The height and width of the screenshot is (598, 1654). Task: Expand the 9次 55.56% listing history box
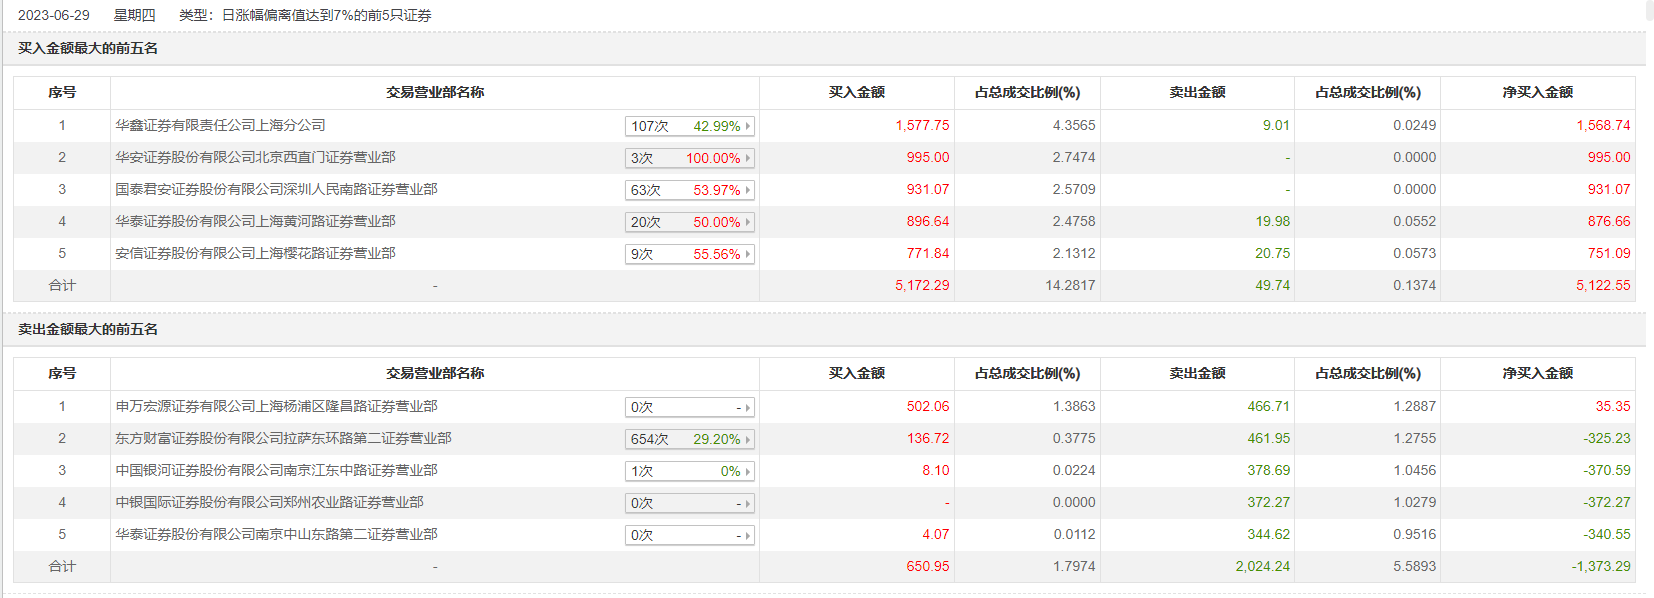coord(747,254)
